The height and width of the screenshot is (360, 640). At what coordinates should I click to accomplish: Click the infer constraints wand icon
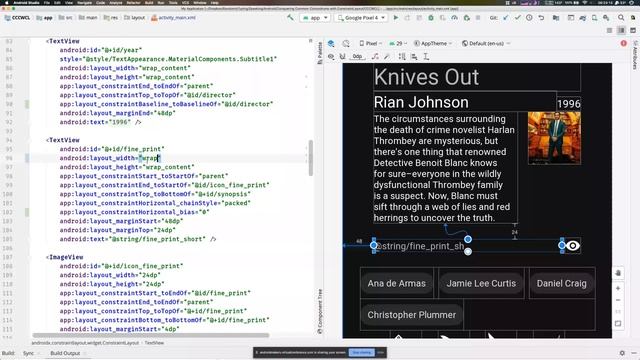pyautogui.click(x=387, y=56)
